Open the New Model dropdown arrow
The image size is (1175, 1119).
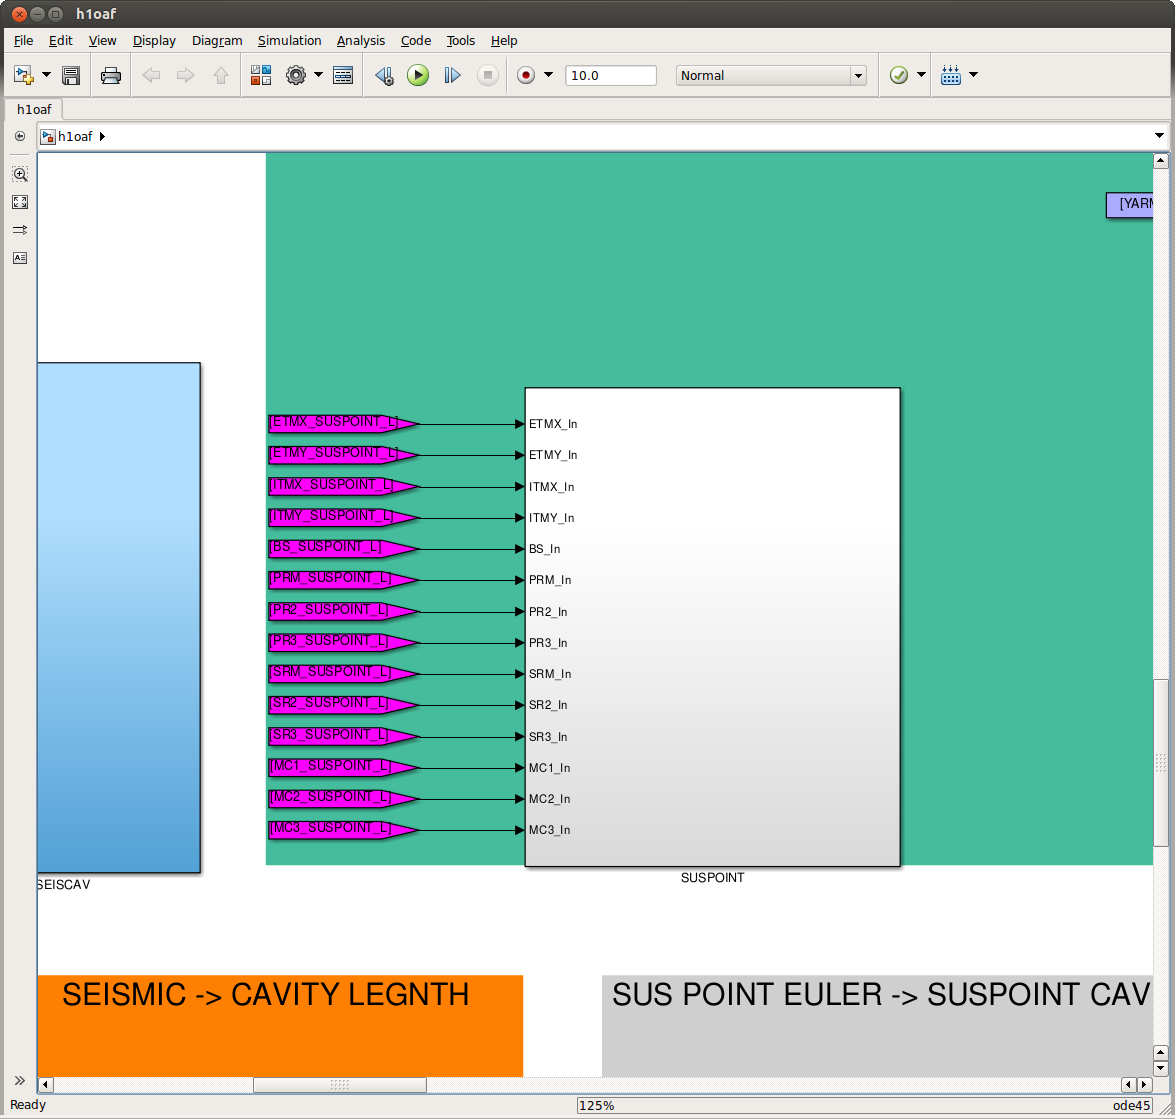coord(46,75)
